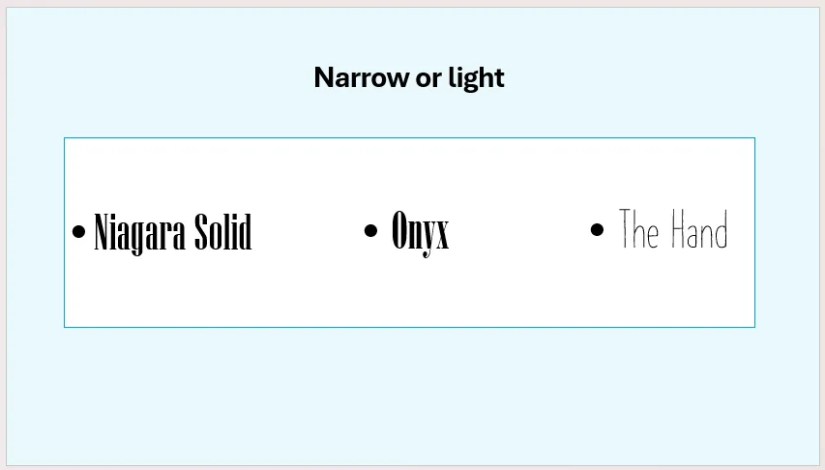825x470 pixels.
Task: Click the right border of the text box
Action: [x=754, y=232]
